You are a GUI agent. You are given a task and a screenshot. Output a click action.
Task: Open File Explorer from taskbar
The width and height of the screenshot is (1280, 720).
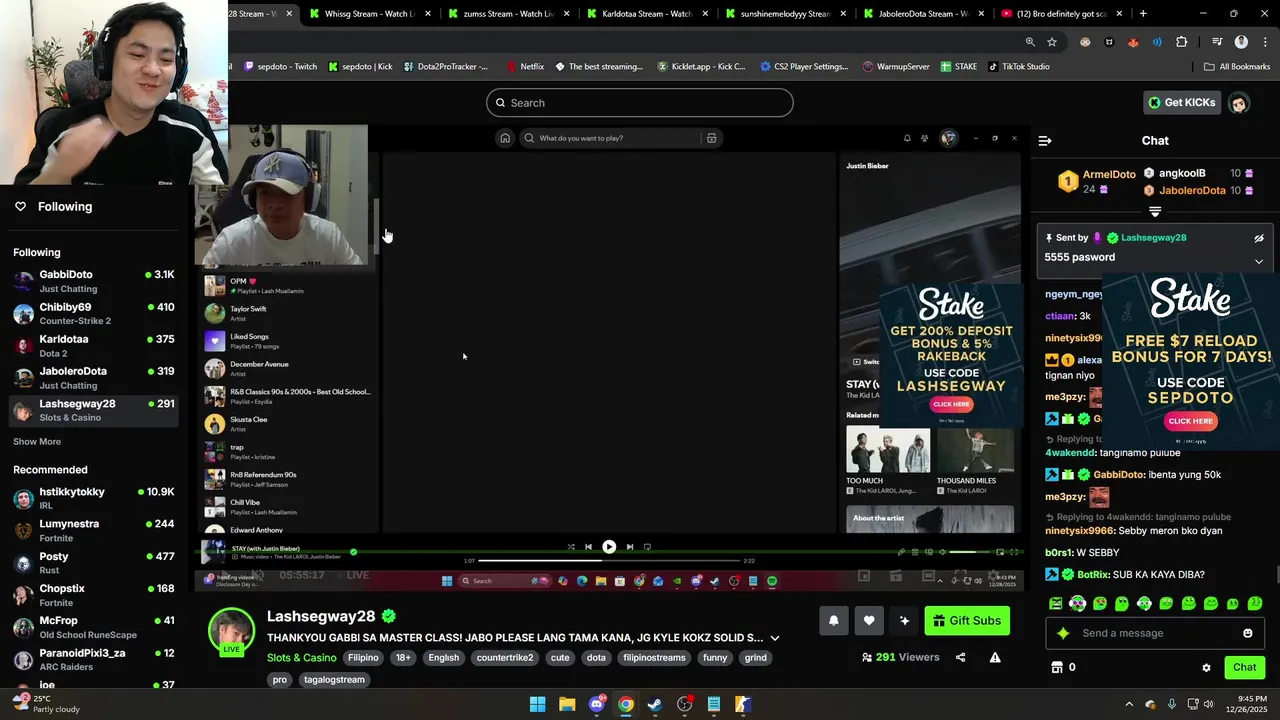click(567, 704)
